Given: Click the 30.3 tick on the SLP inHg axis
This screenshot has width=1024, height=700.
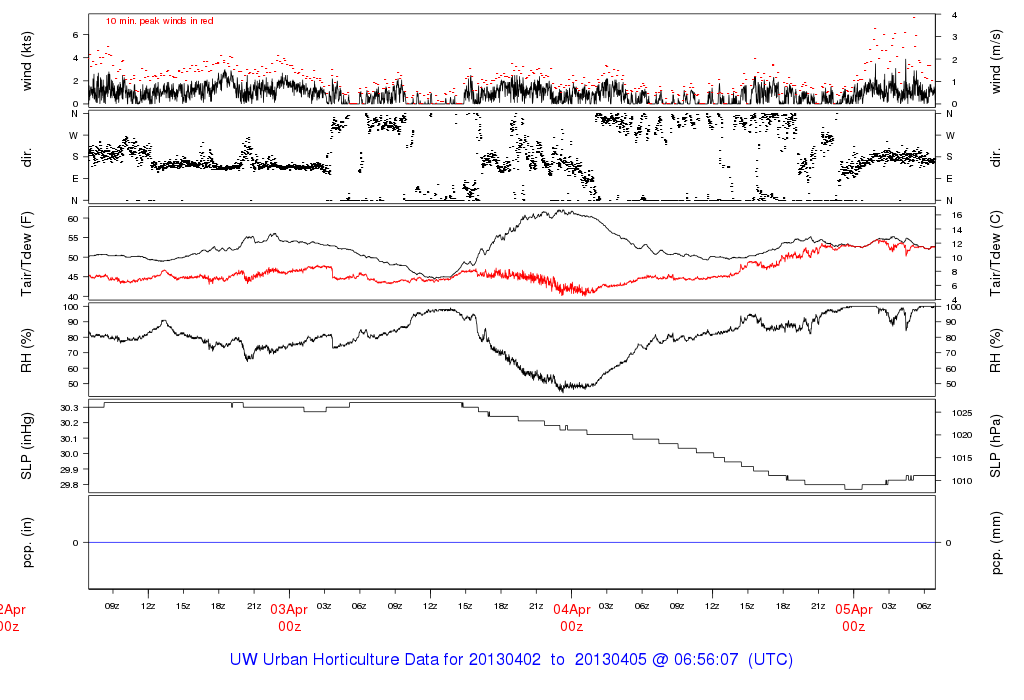Looking at the screenshot, I should [x=69, y=408].
